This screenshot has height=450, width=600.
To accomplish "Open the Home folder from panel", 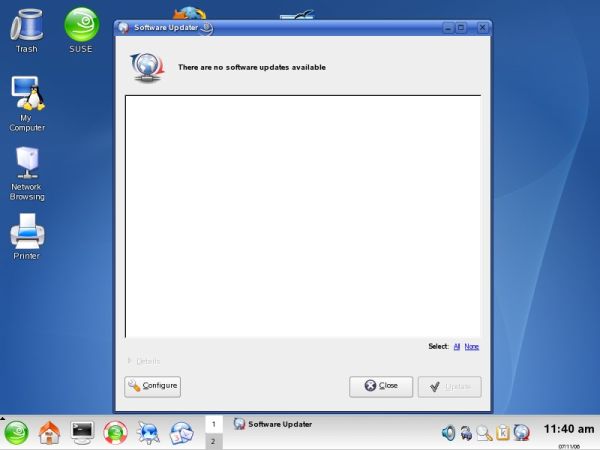I will point(49,433).
